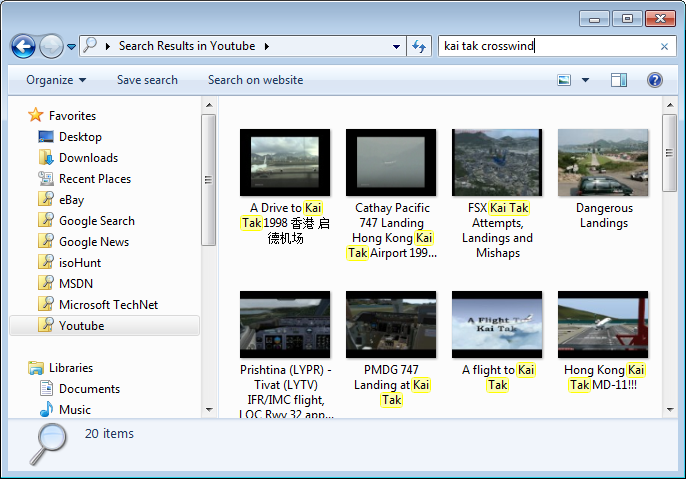This screenshot has height=479, width=686.
Task: Open the recent pages dropdown arrow
Action: click(71, 46)
